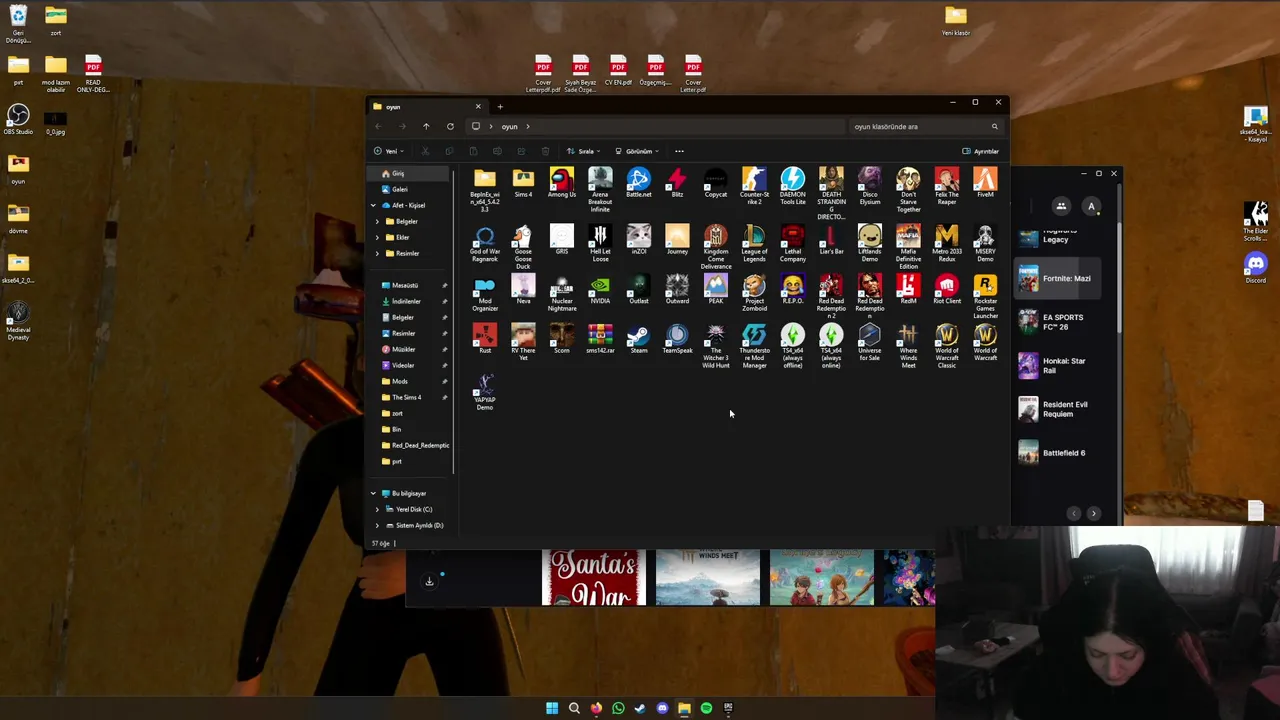Open the Battle.net shortcut

pos(638,183)
